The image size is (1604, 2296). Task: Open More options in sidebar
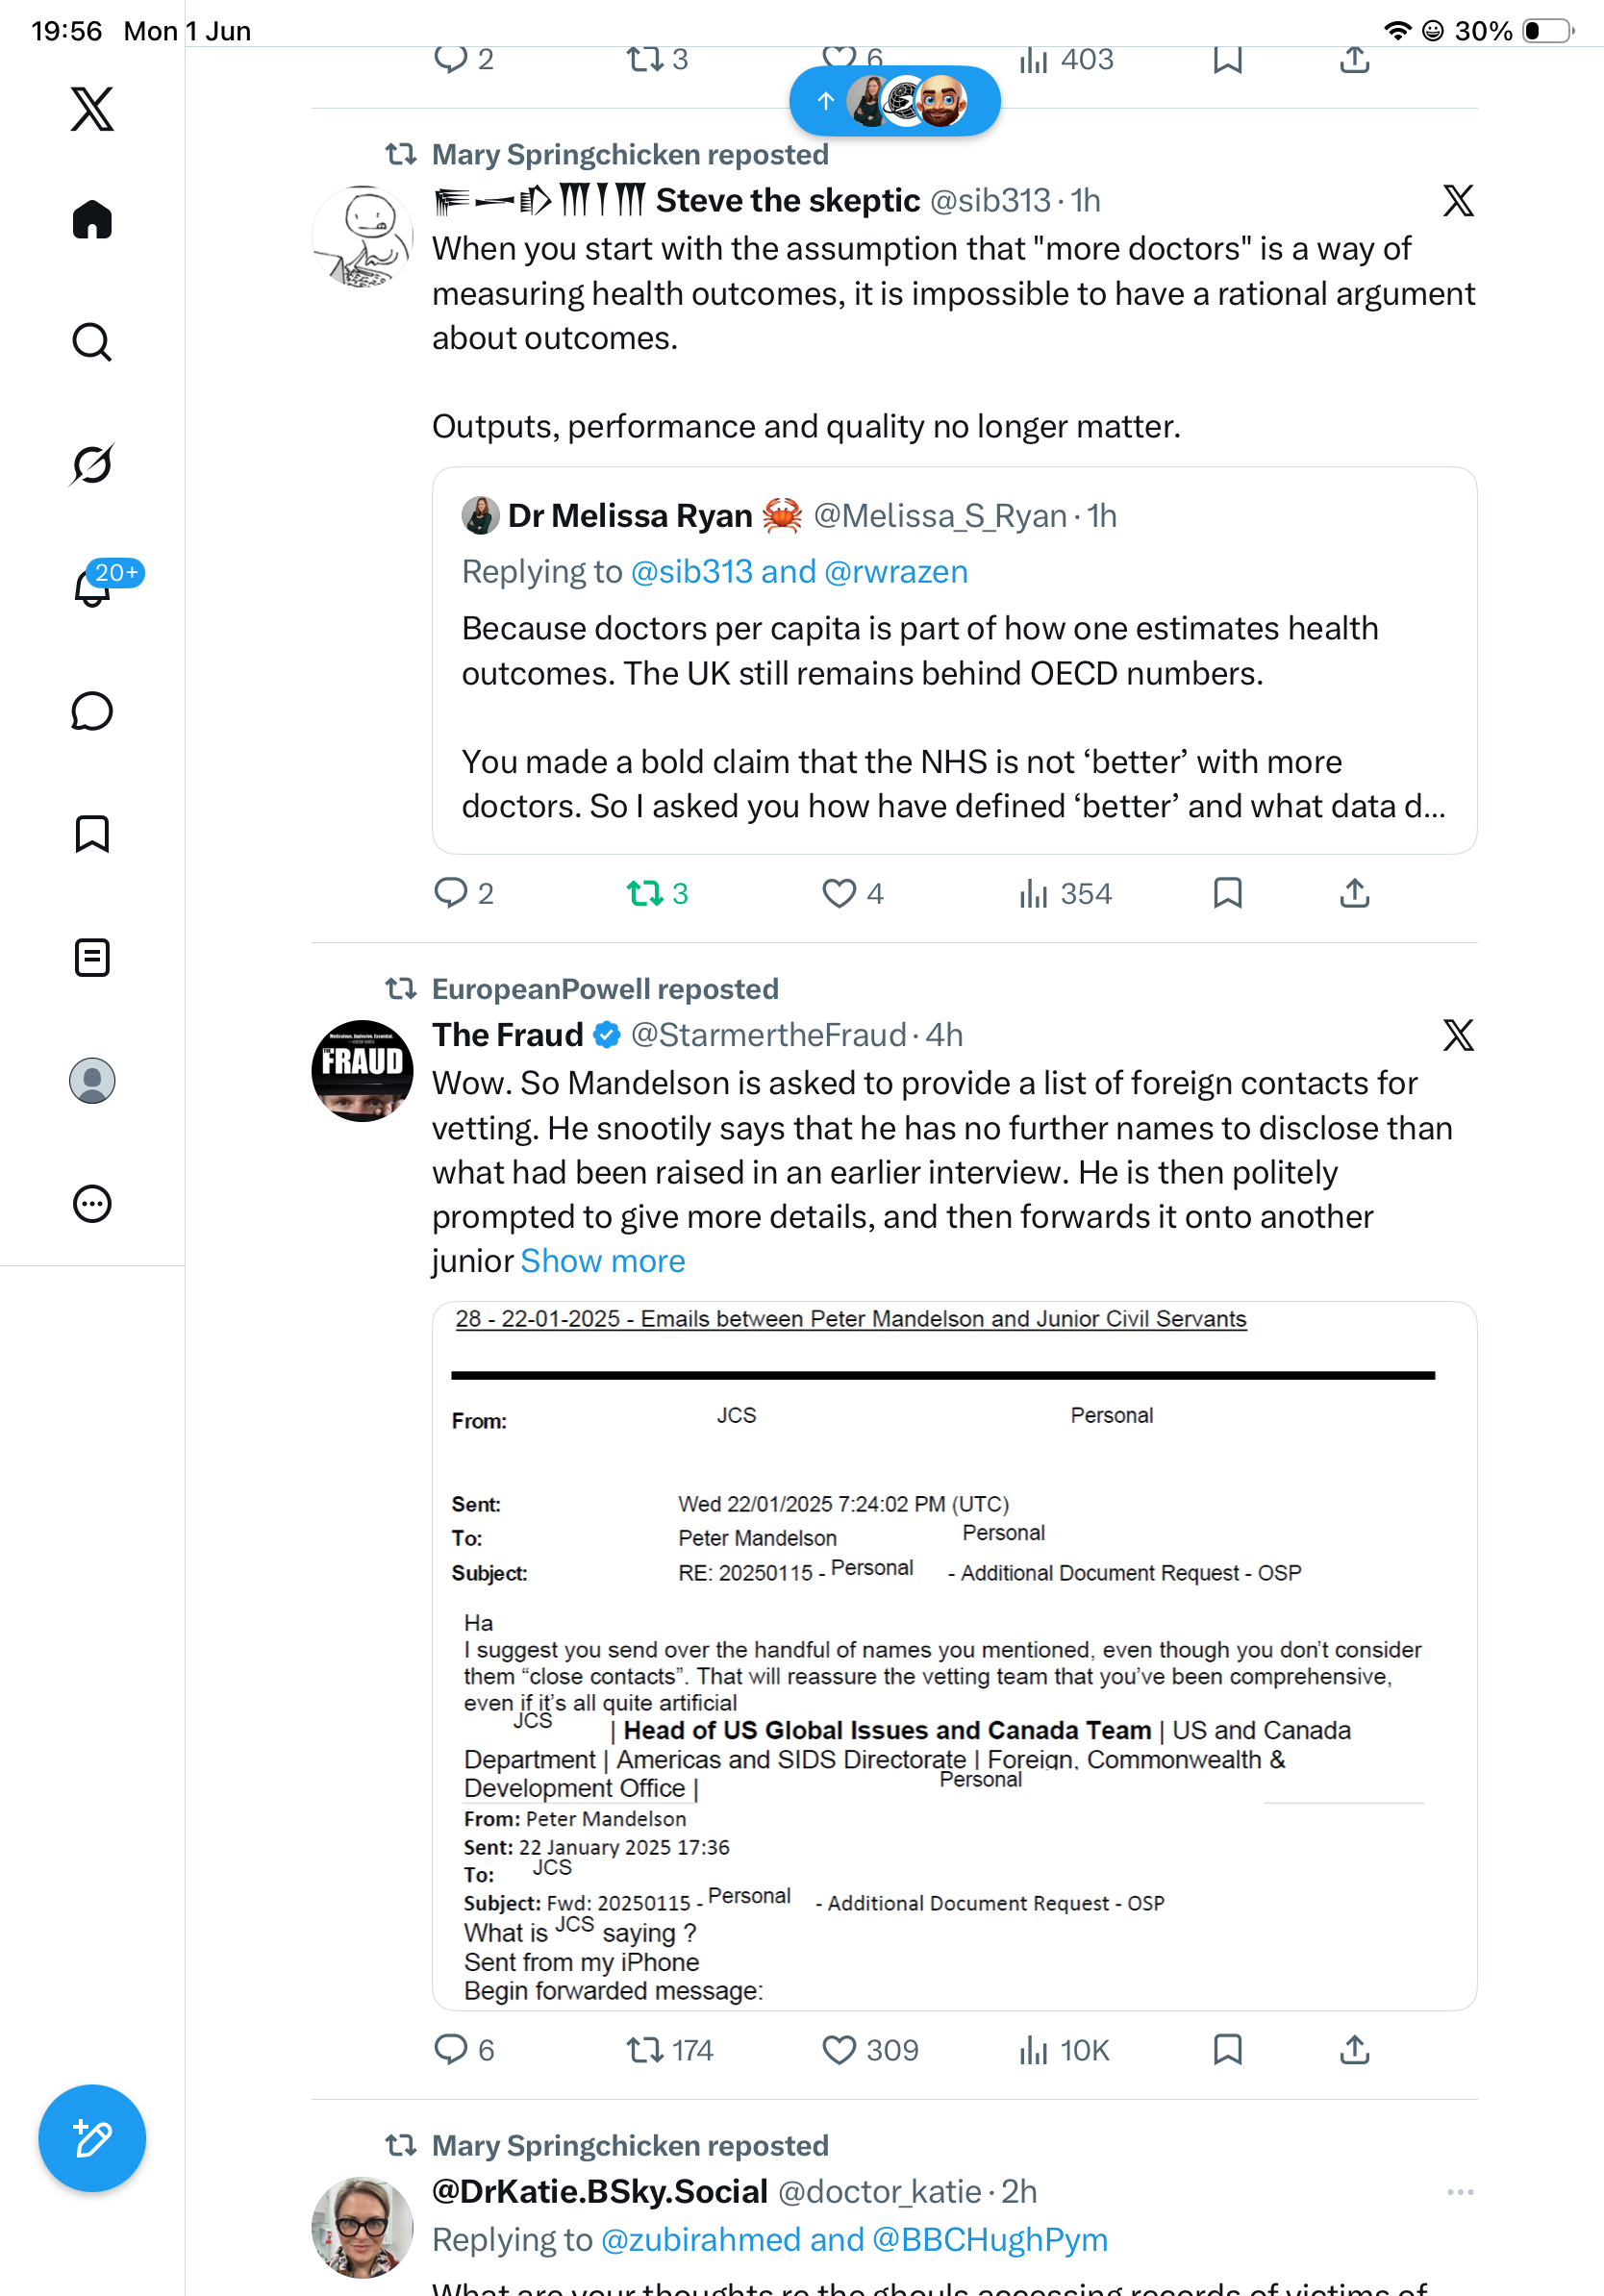92,1204
